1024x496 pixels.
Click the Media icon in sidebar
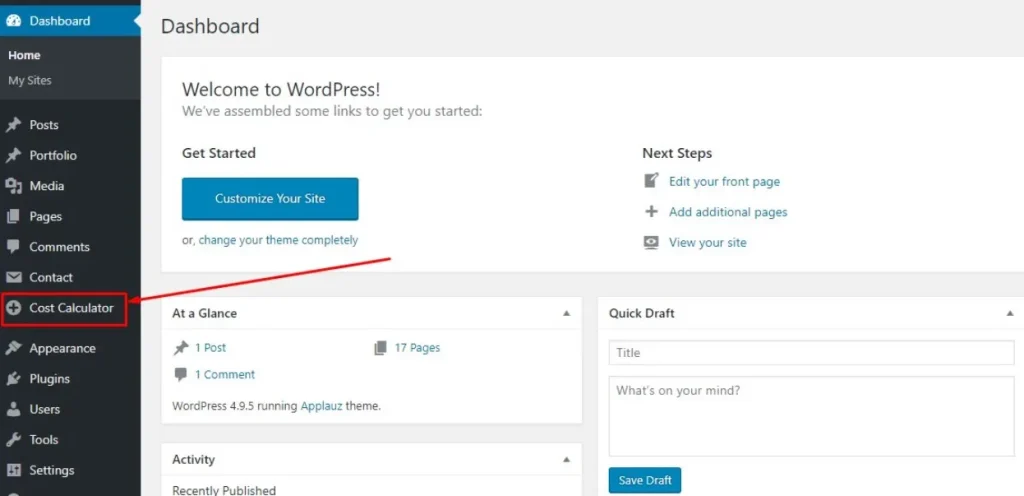tap(14, 186)
